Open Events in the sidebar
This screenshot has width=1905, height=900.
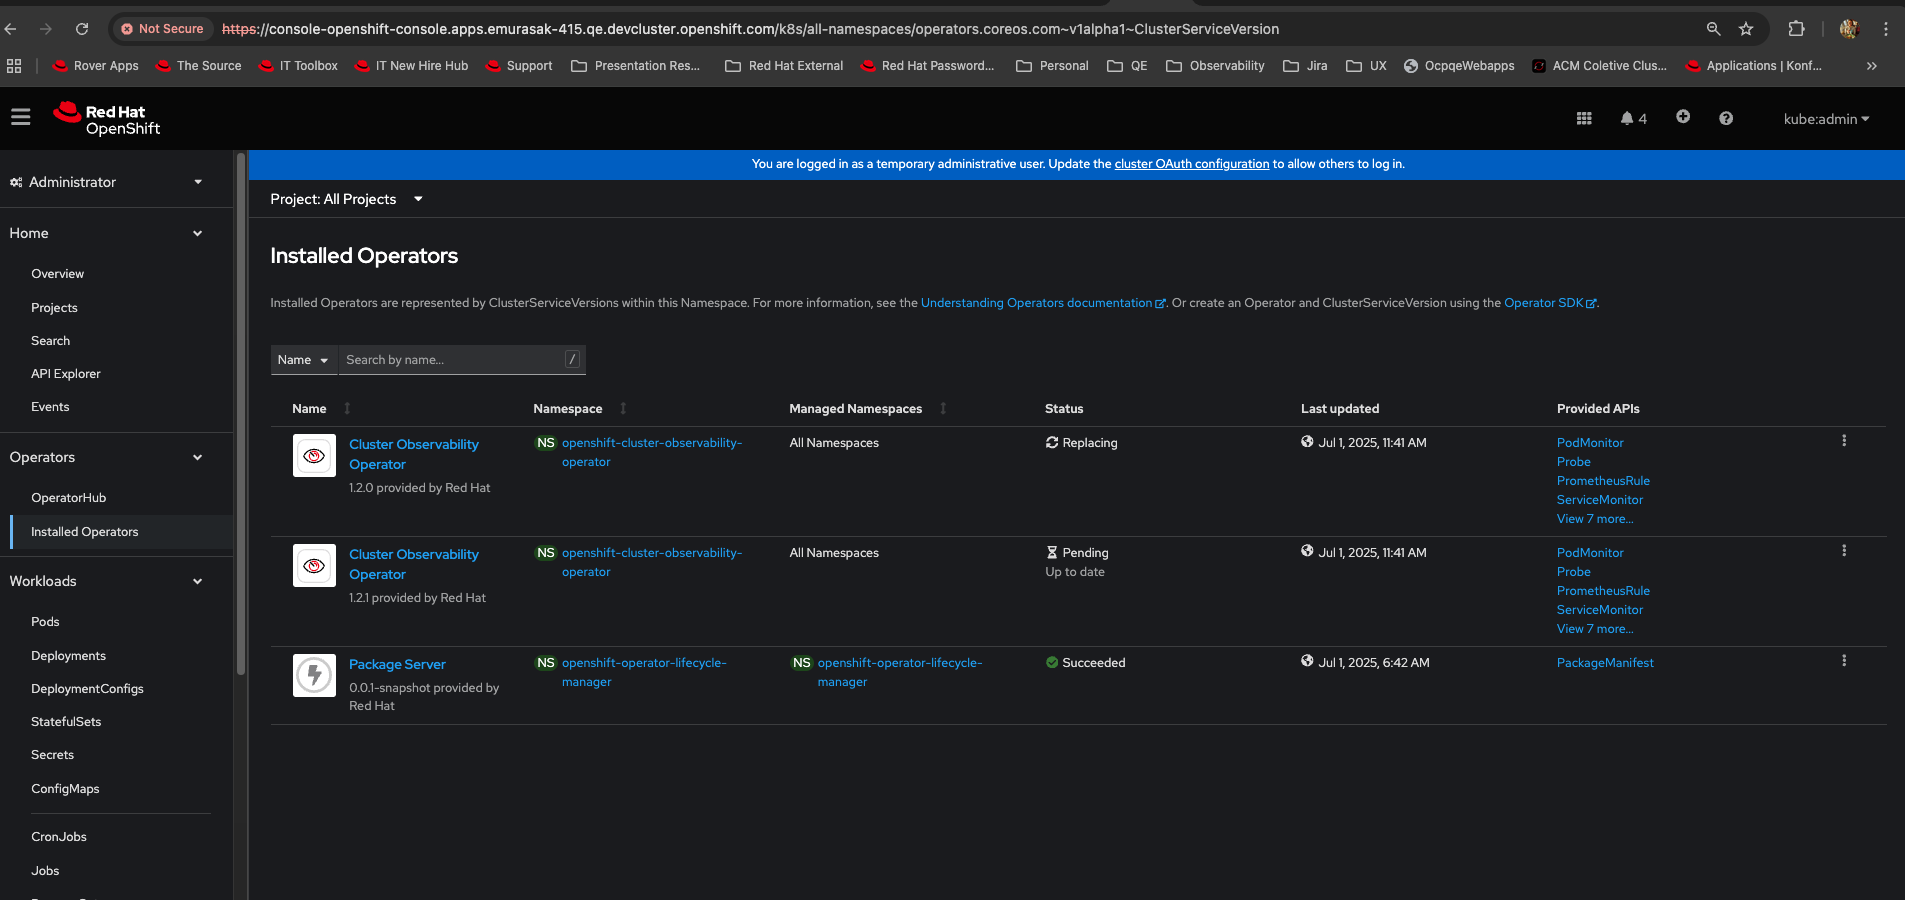tap(50, 407)
